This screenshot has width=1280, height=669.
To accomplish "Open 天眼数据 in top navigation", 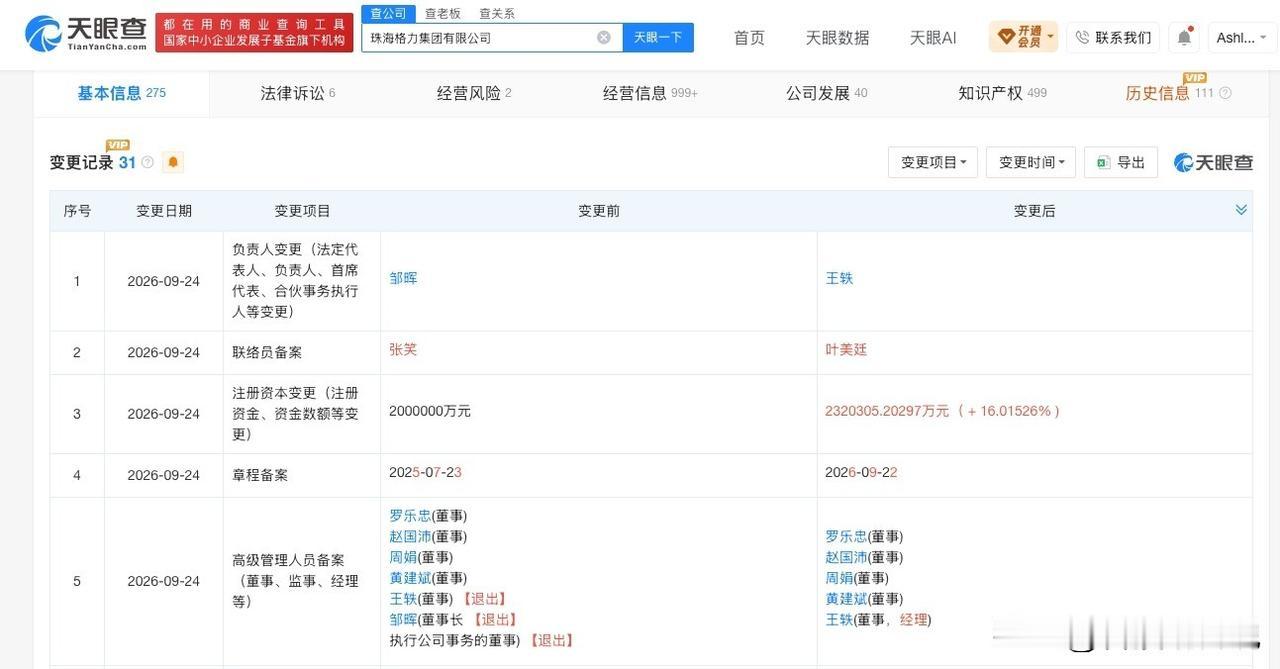I will (x=837, y=38).
